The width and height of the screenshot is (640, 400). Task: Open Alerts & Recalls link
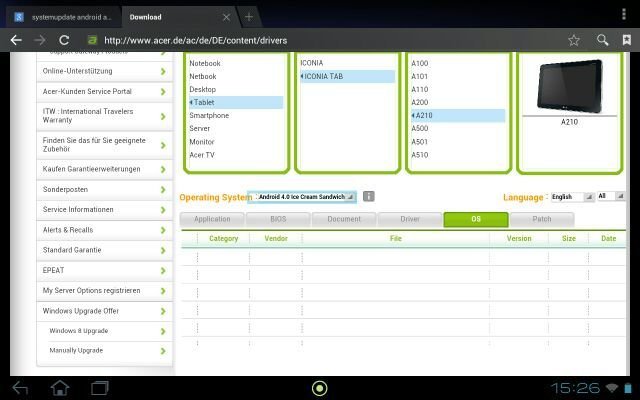105,230
